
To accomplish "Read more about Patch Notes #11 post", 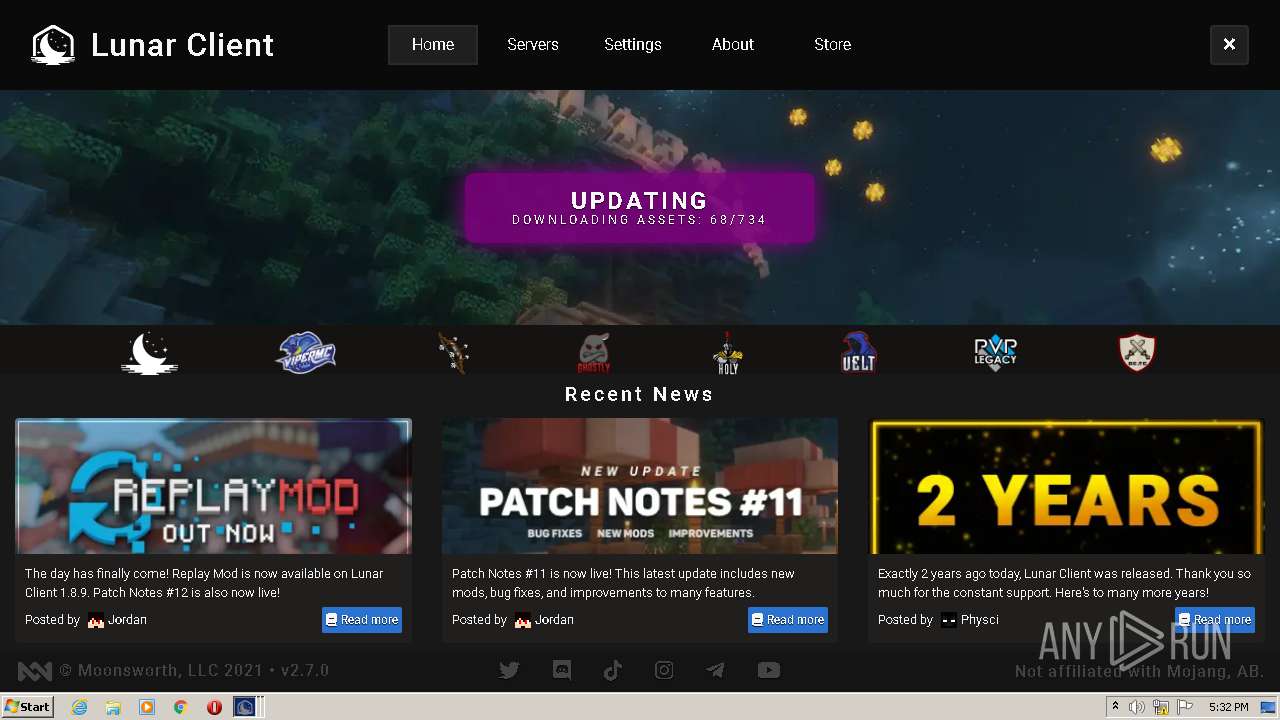I will [788, 620].
